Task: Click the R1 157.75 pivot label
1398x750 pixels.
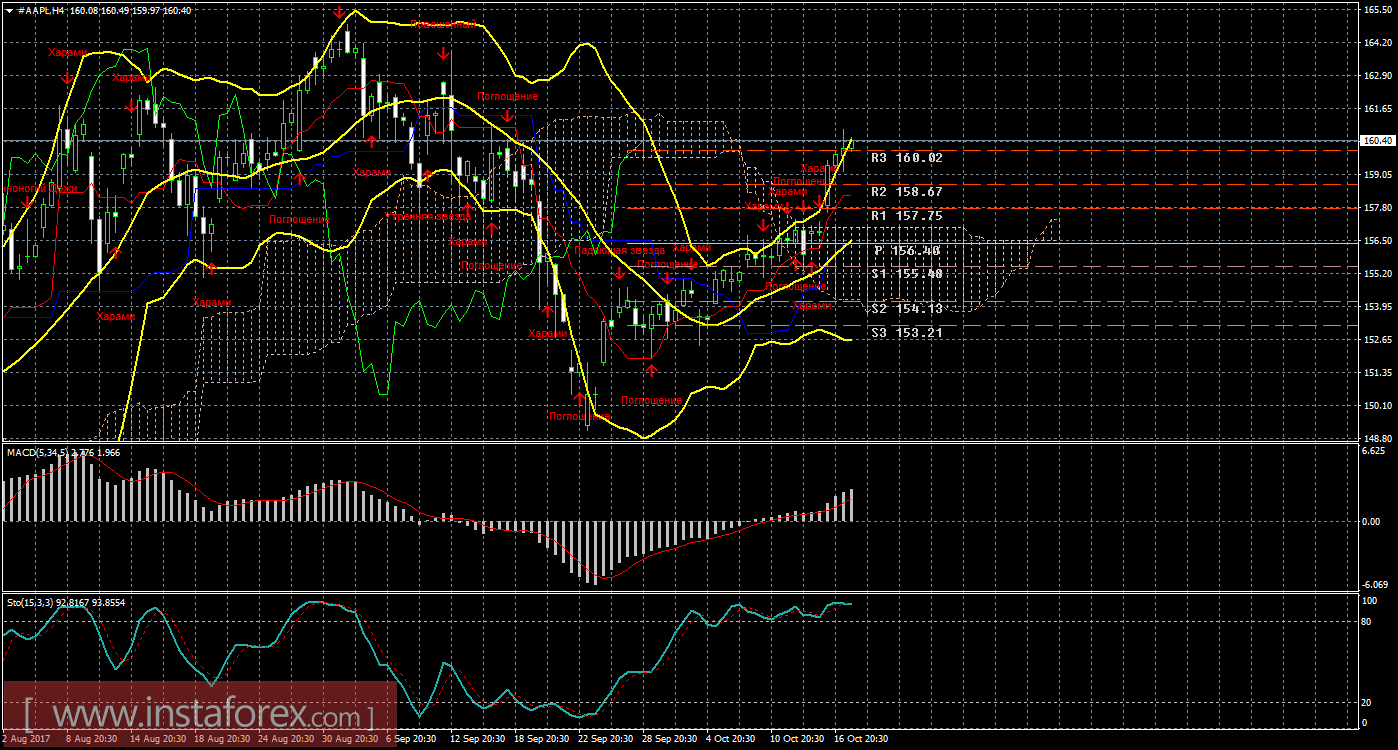Action: (905, 215)
